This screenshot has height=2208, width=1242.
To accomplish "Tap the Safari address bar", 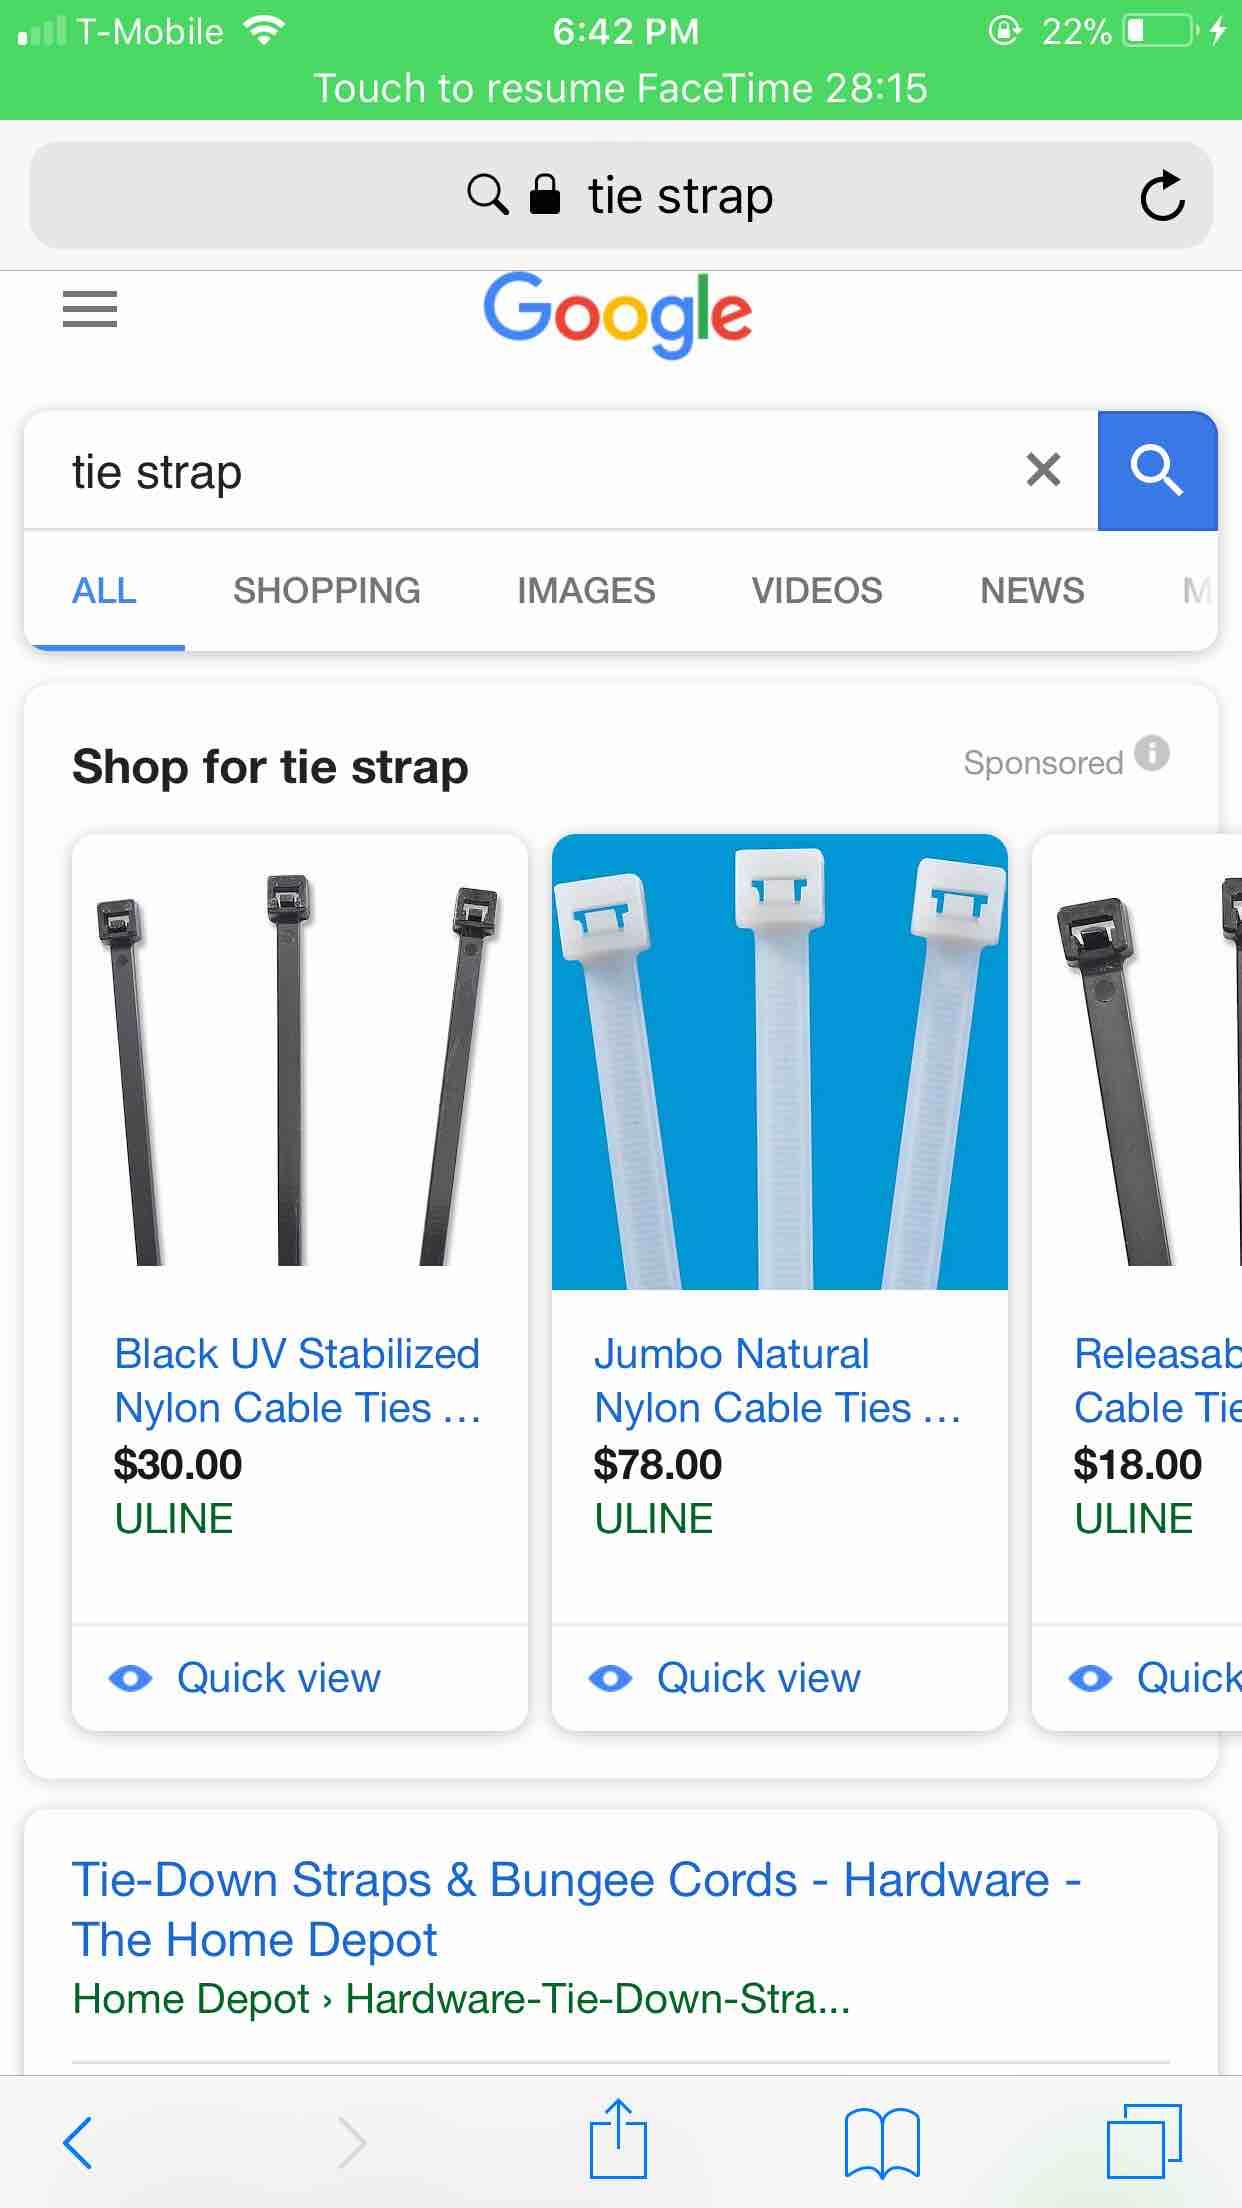I will [x=620, y=196].
